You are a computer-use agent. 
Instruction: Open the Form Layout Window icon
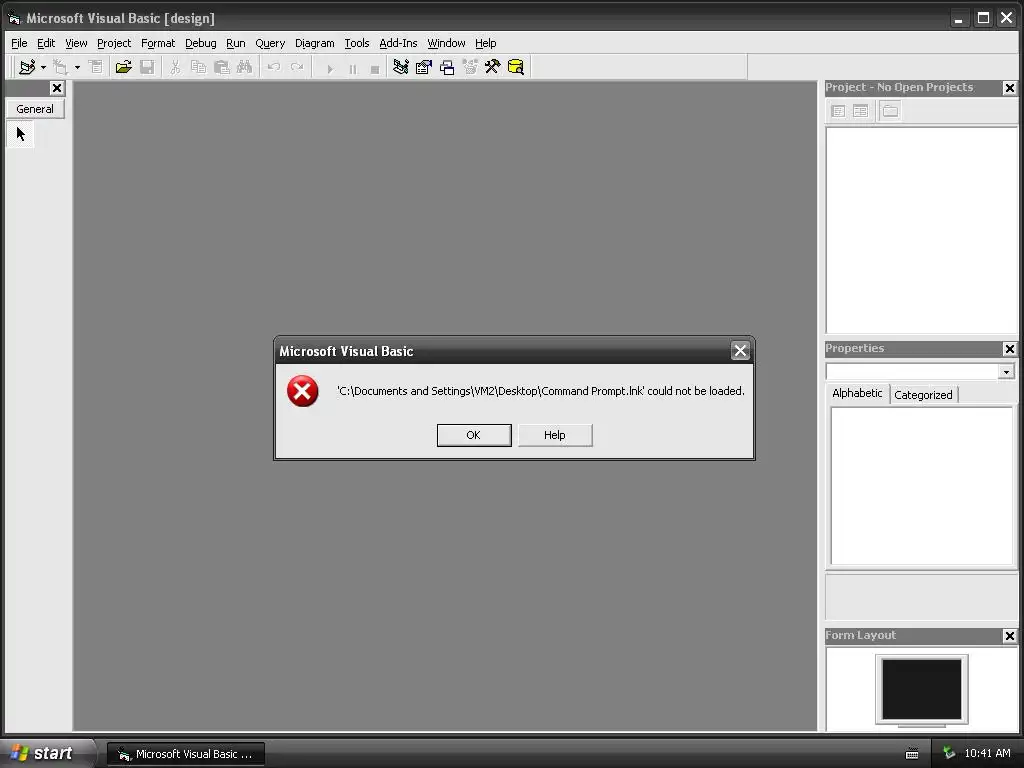click(x=447, y=67)
